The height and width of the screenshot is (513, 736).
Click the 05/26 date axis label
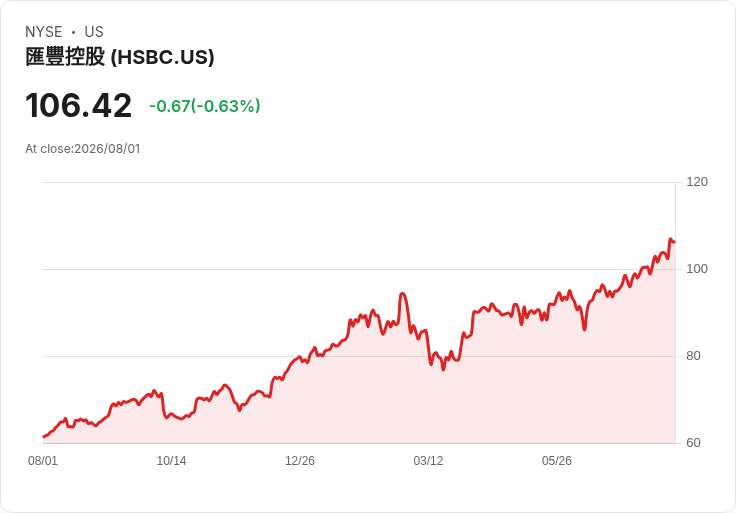click(557, 461)
